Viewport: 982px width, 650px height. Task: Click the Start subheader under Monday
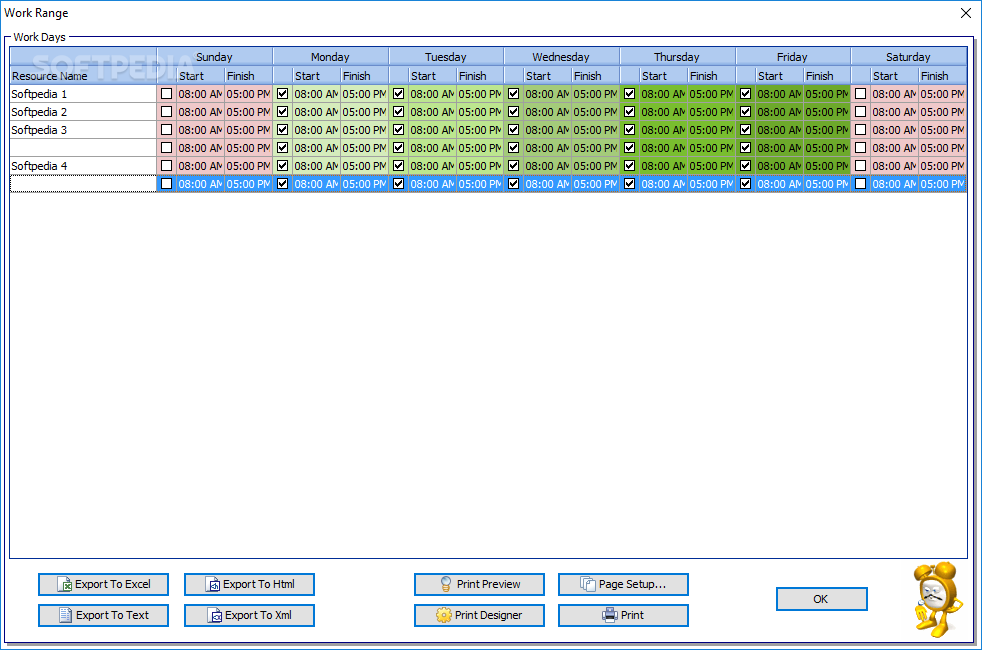pos(316,75)
